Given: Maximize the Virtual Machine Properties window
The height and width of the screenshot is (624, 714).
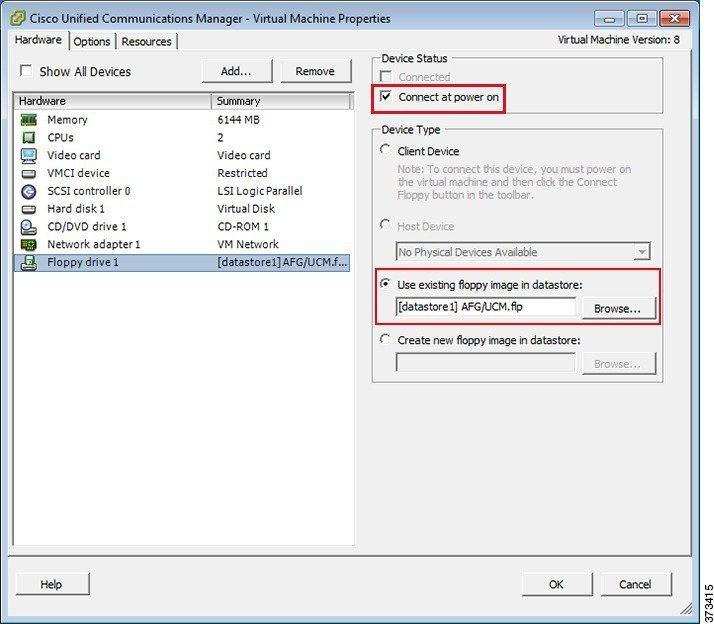Looking at the screenshot, I should pyautogui.click(x=642, y=19).
